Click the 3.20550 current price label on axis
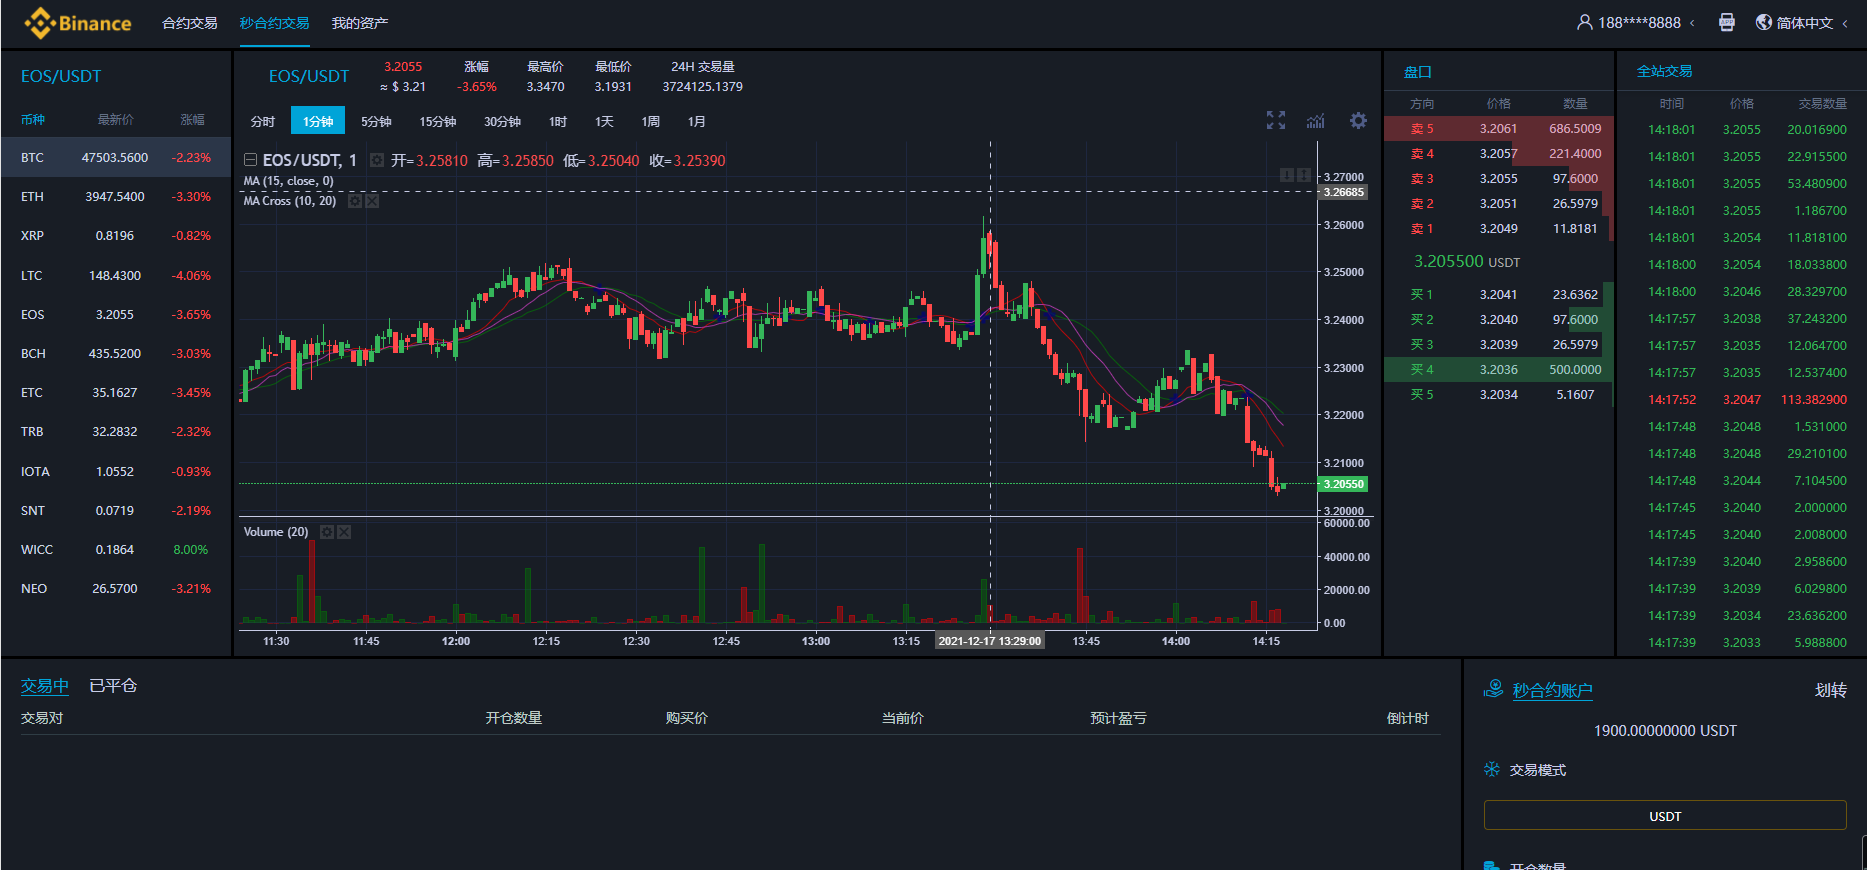Screen dimensions: 1867x870 tap(1343, 484)
